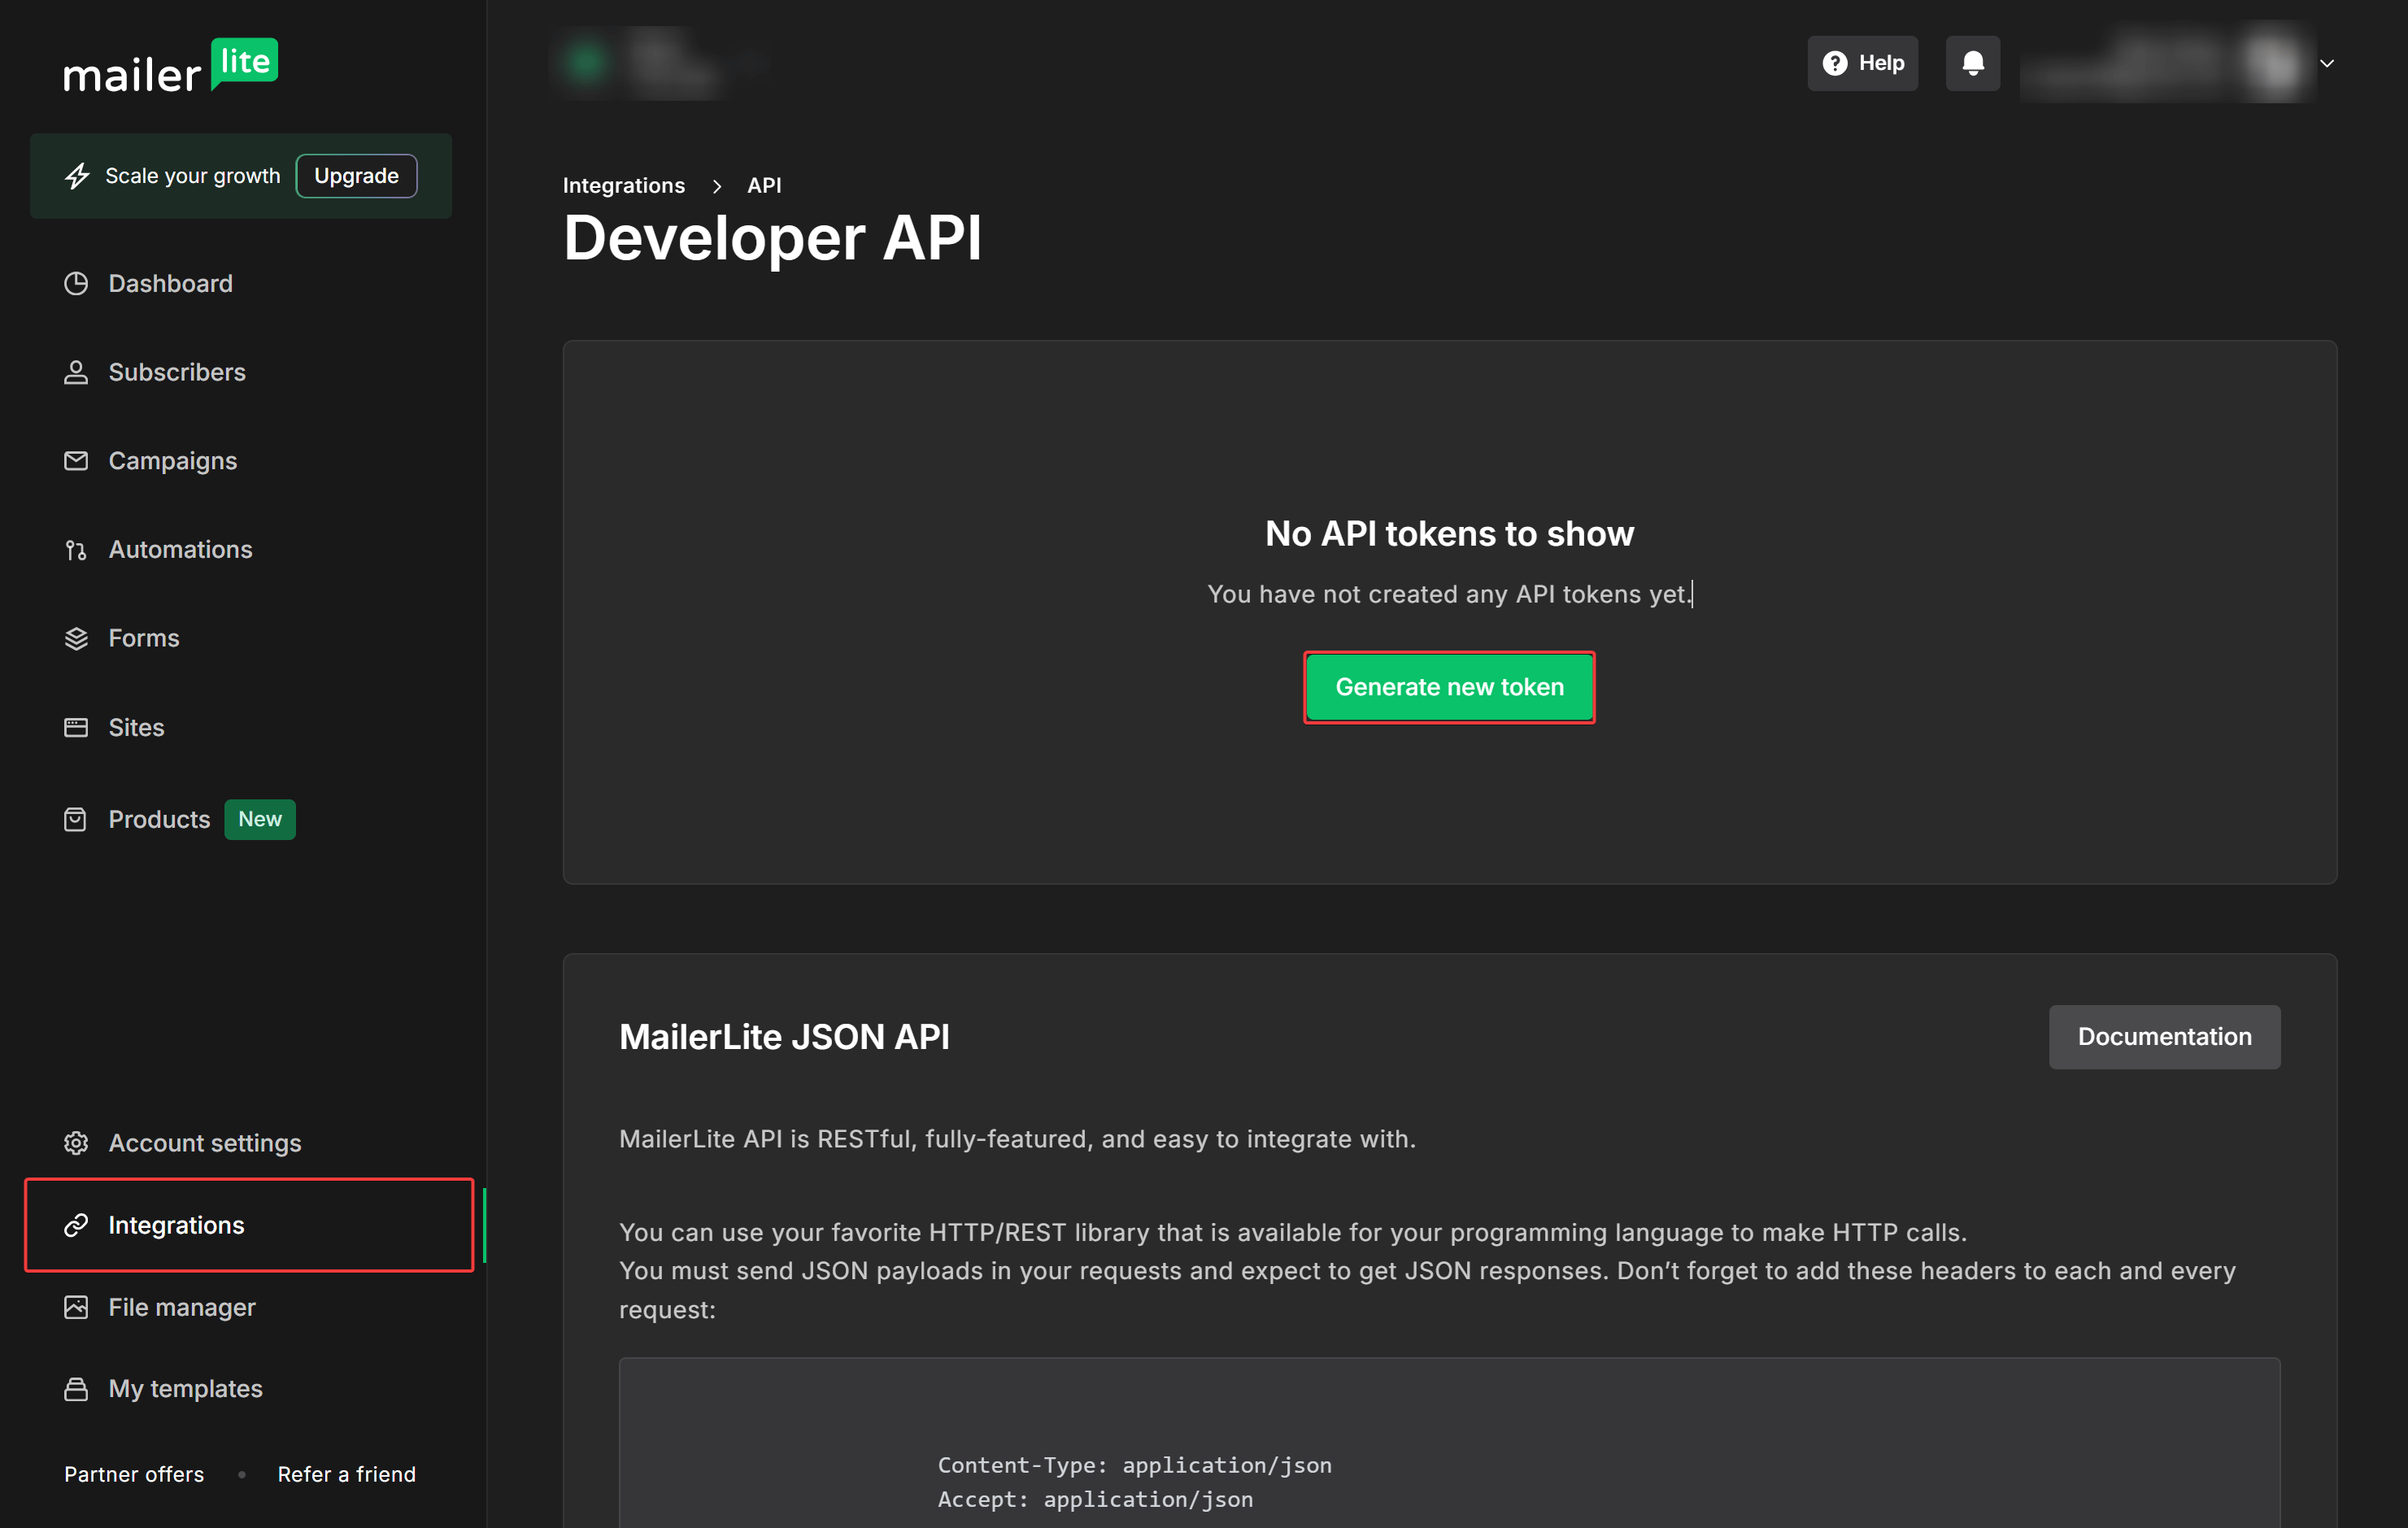Click the Automations branch icon
Screen dimensions: 2408x1528
click(x=76, y=550)
